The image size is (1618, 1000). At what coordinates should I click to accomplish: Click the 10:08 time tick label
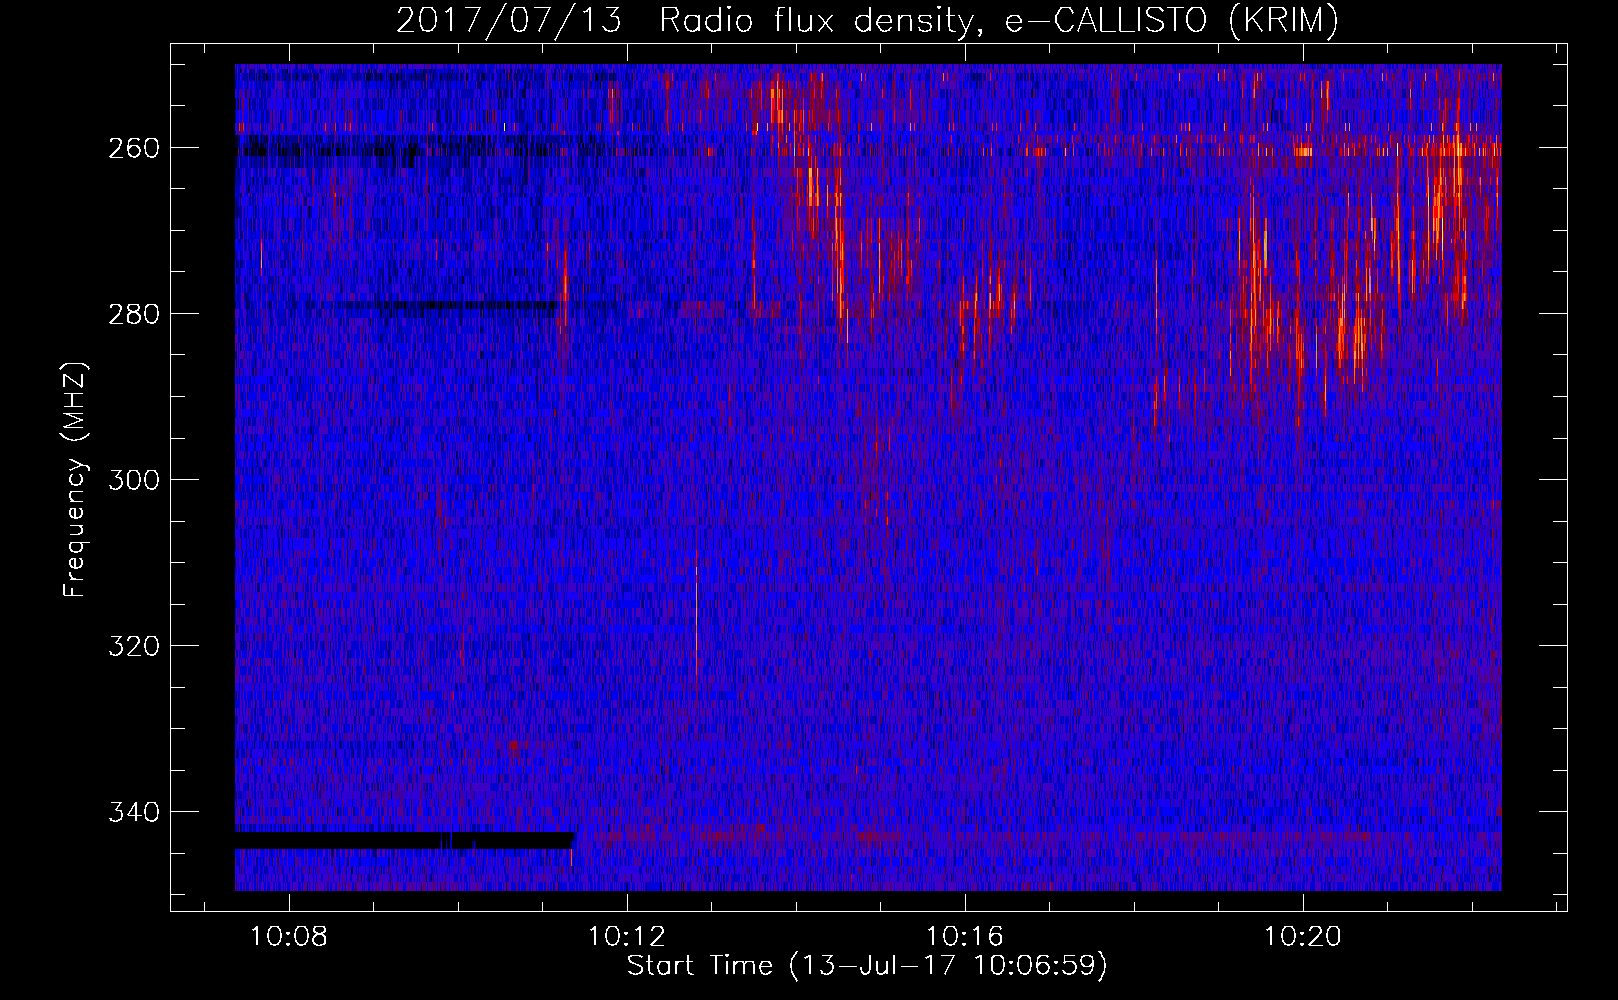coord(289,937)
